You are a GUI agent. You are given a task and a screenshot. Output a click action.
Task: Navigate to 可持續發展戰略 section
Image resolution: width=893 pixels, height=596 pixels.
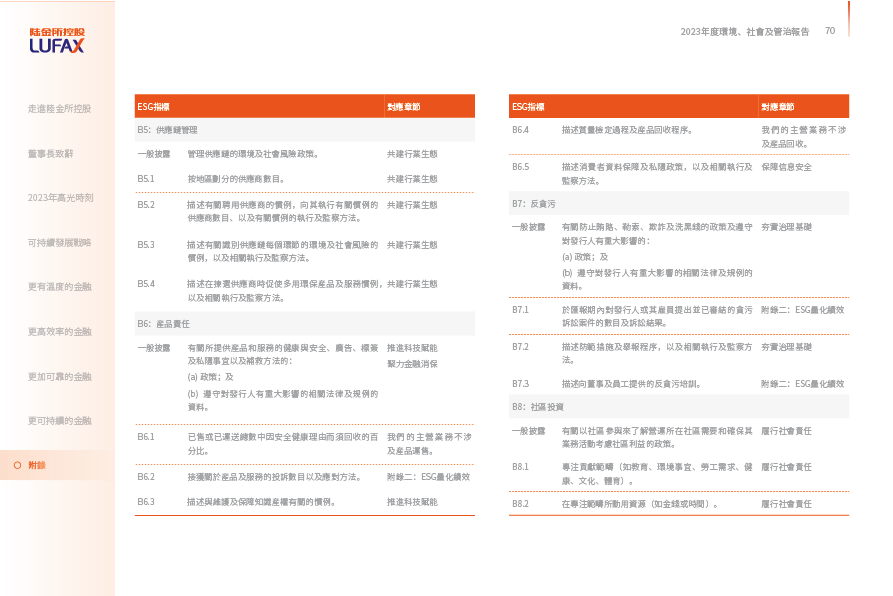(x=60, y=242)
